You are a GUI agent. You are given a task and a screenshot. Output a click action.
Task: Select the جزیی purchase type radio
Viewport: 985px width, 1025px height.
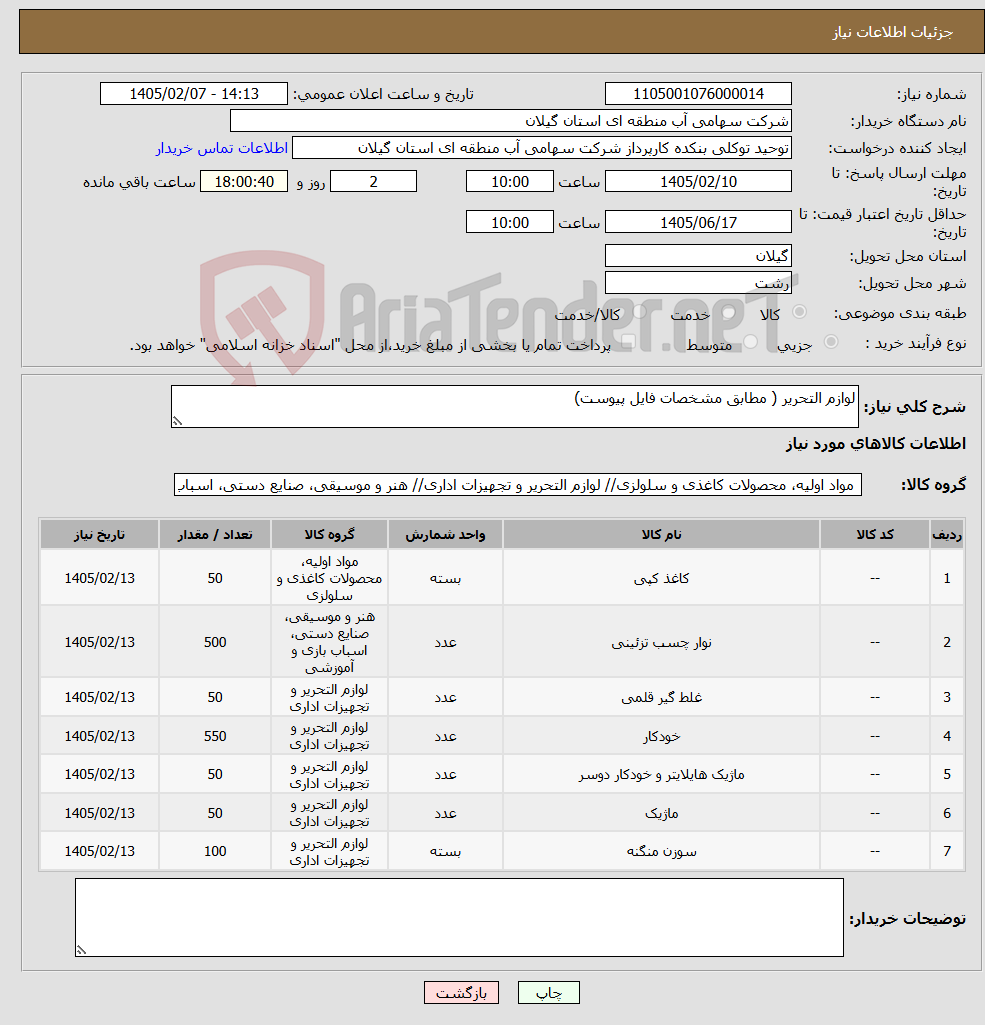click(x=831, y=342)
